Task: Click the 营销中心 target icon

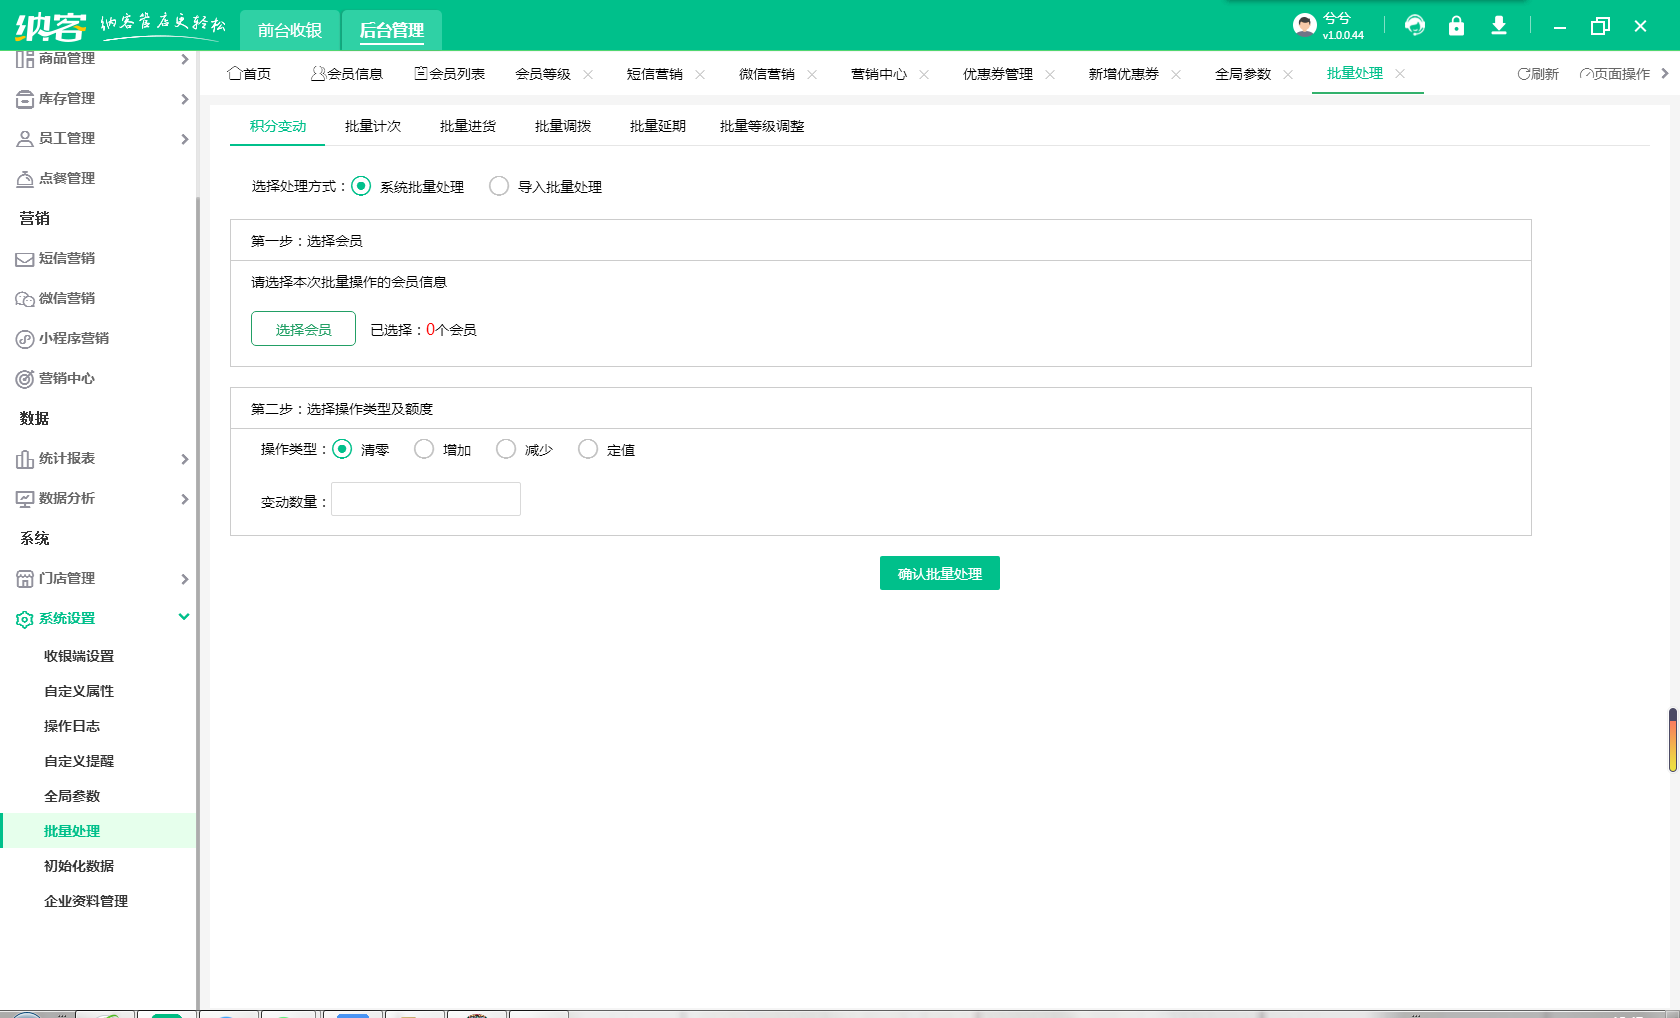Action: click(24, 378)
